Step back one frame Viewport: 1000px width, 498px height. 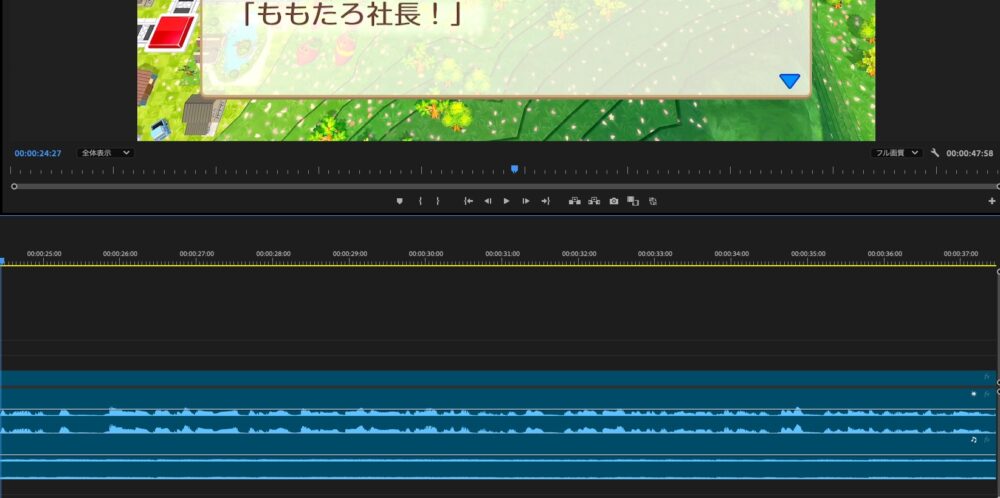488,201
